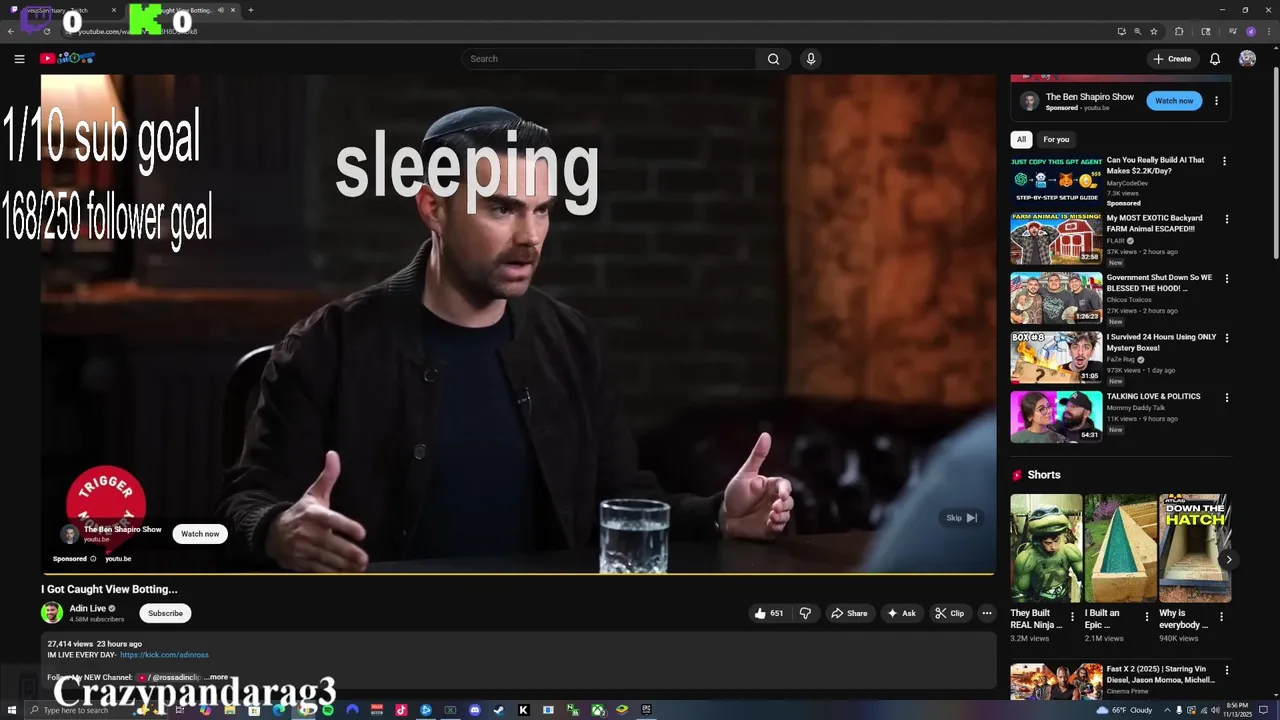Image resolution: width=1280 pixels, height=720 pixels.
Task: Open the Xbox app from taskbar
Action: click(x=597, y=710)
